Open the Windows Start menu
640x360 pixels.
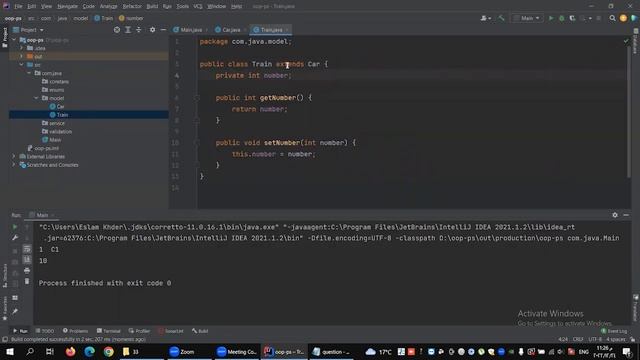(10, 351)
